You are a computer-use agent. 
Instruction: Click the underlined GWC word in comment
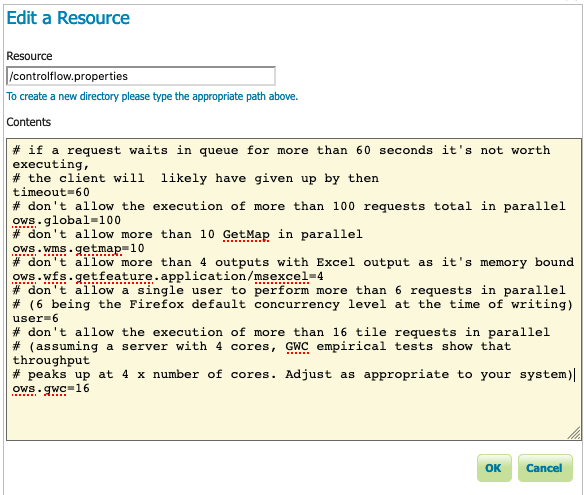coord(297,346)
